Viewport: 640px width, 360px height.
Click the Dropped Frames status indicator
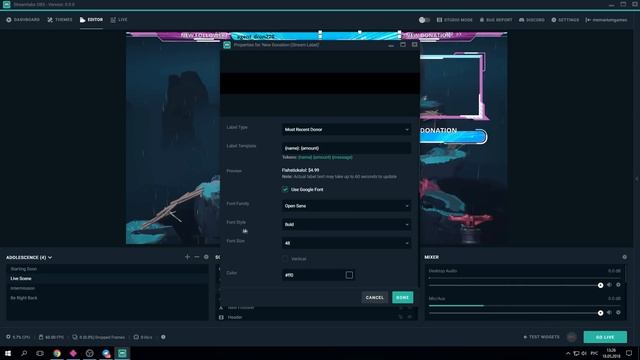(98, 337)
